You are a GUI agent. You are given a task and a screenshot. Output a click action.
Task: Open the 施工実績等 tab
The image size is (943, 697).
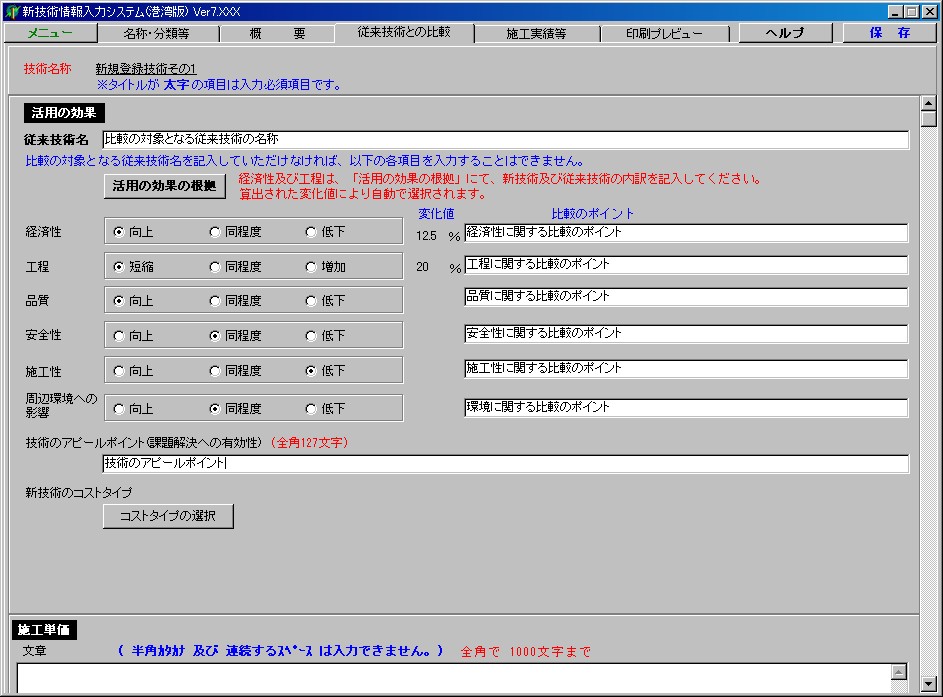[536, 33]
